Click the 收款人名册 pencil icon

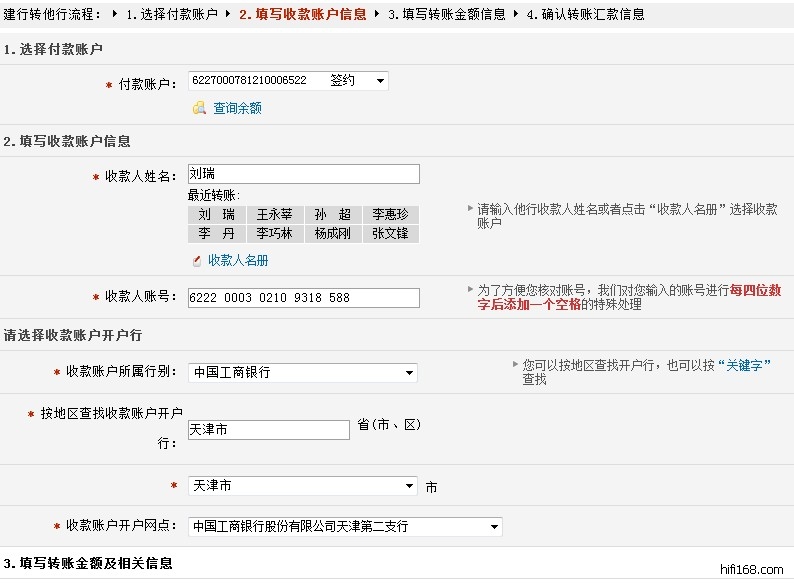click(197, 260)
